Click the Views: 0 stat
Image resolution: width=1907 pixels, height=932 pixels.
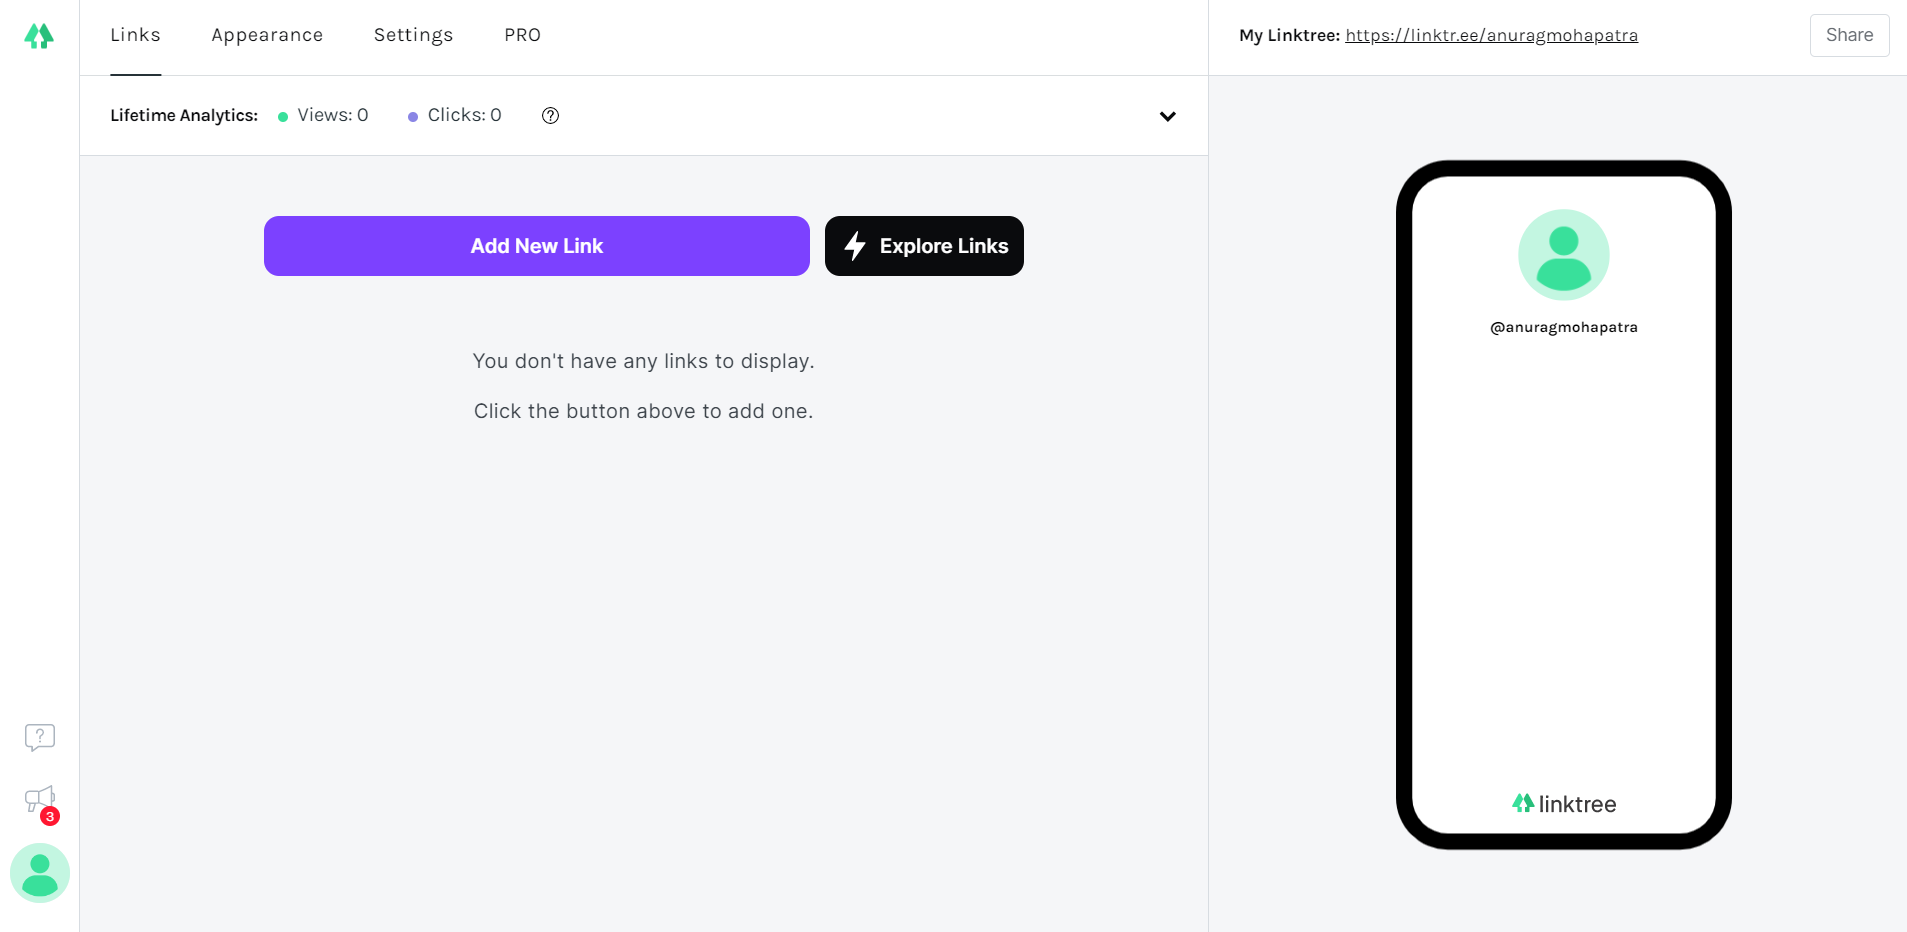(x=323, y=115)
